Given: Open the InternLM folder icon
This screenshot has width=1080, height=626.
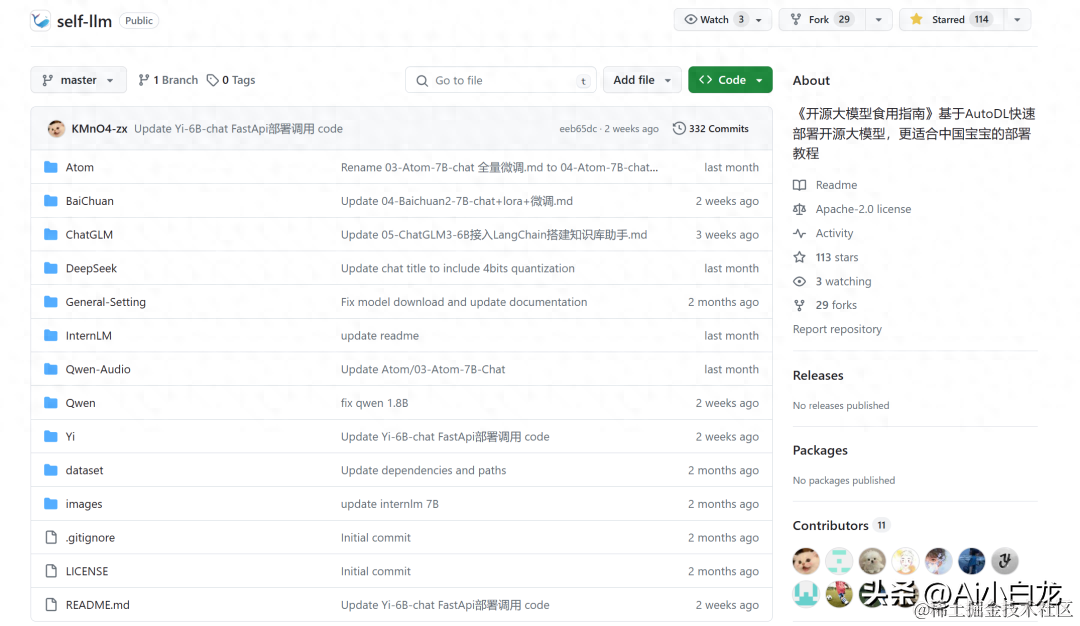Looking at the screenshot, I should tap(50, 336).
